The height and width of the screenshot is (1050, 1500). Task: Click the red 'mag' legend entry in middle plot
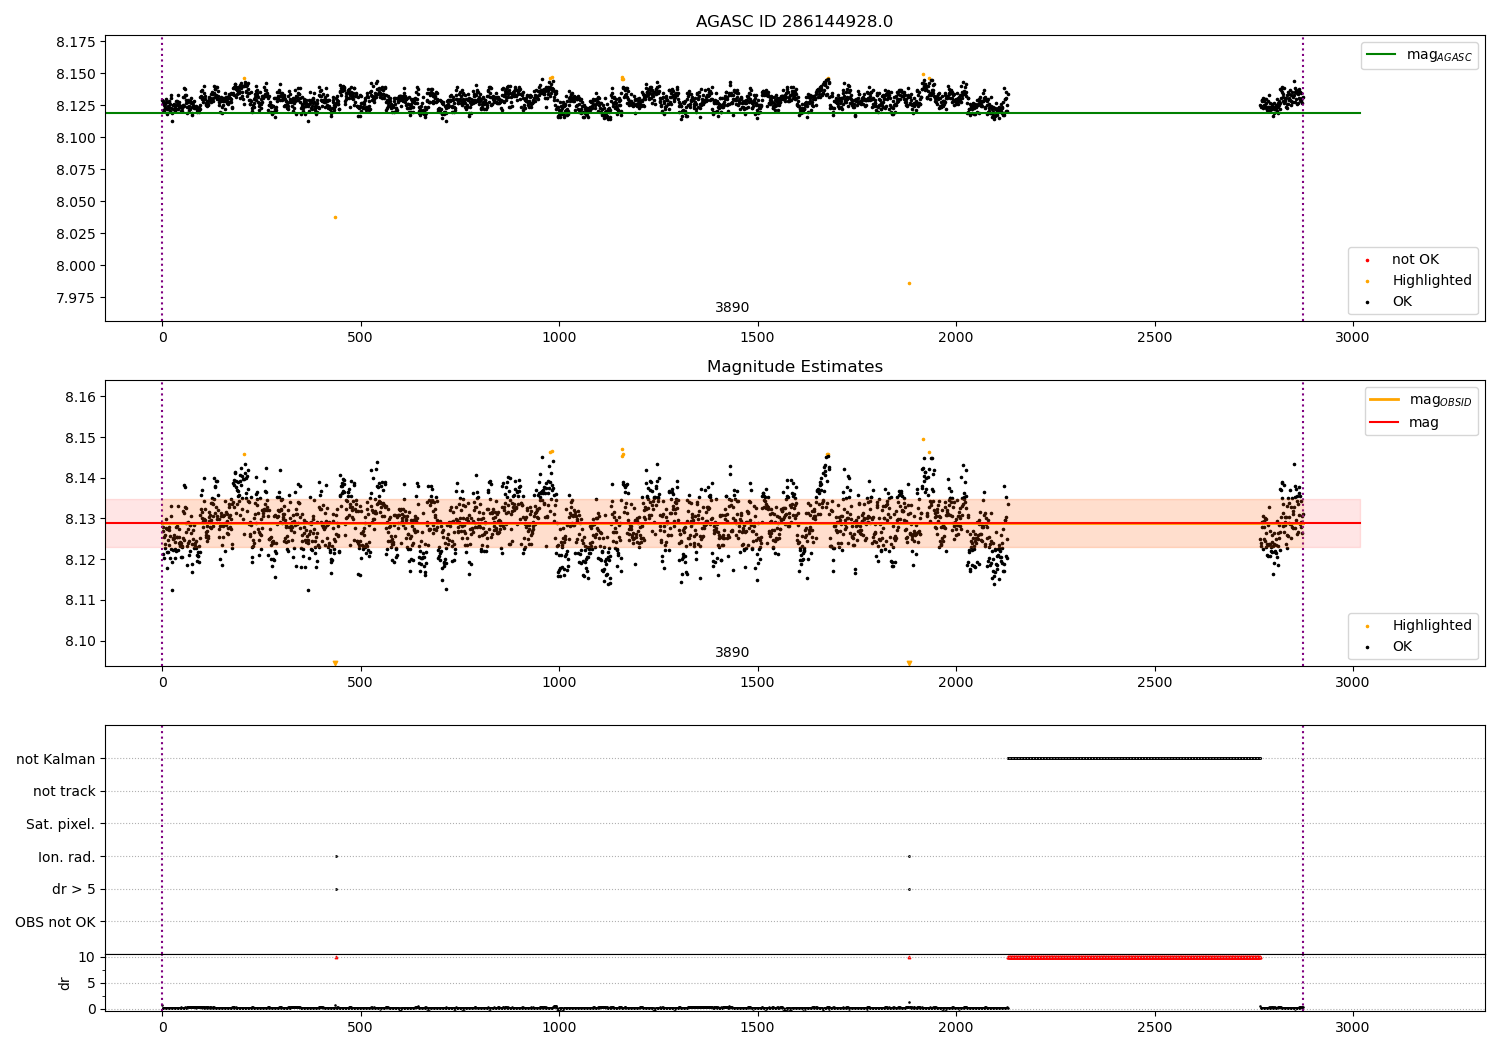[1404, 423]
